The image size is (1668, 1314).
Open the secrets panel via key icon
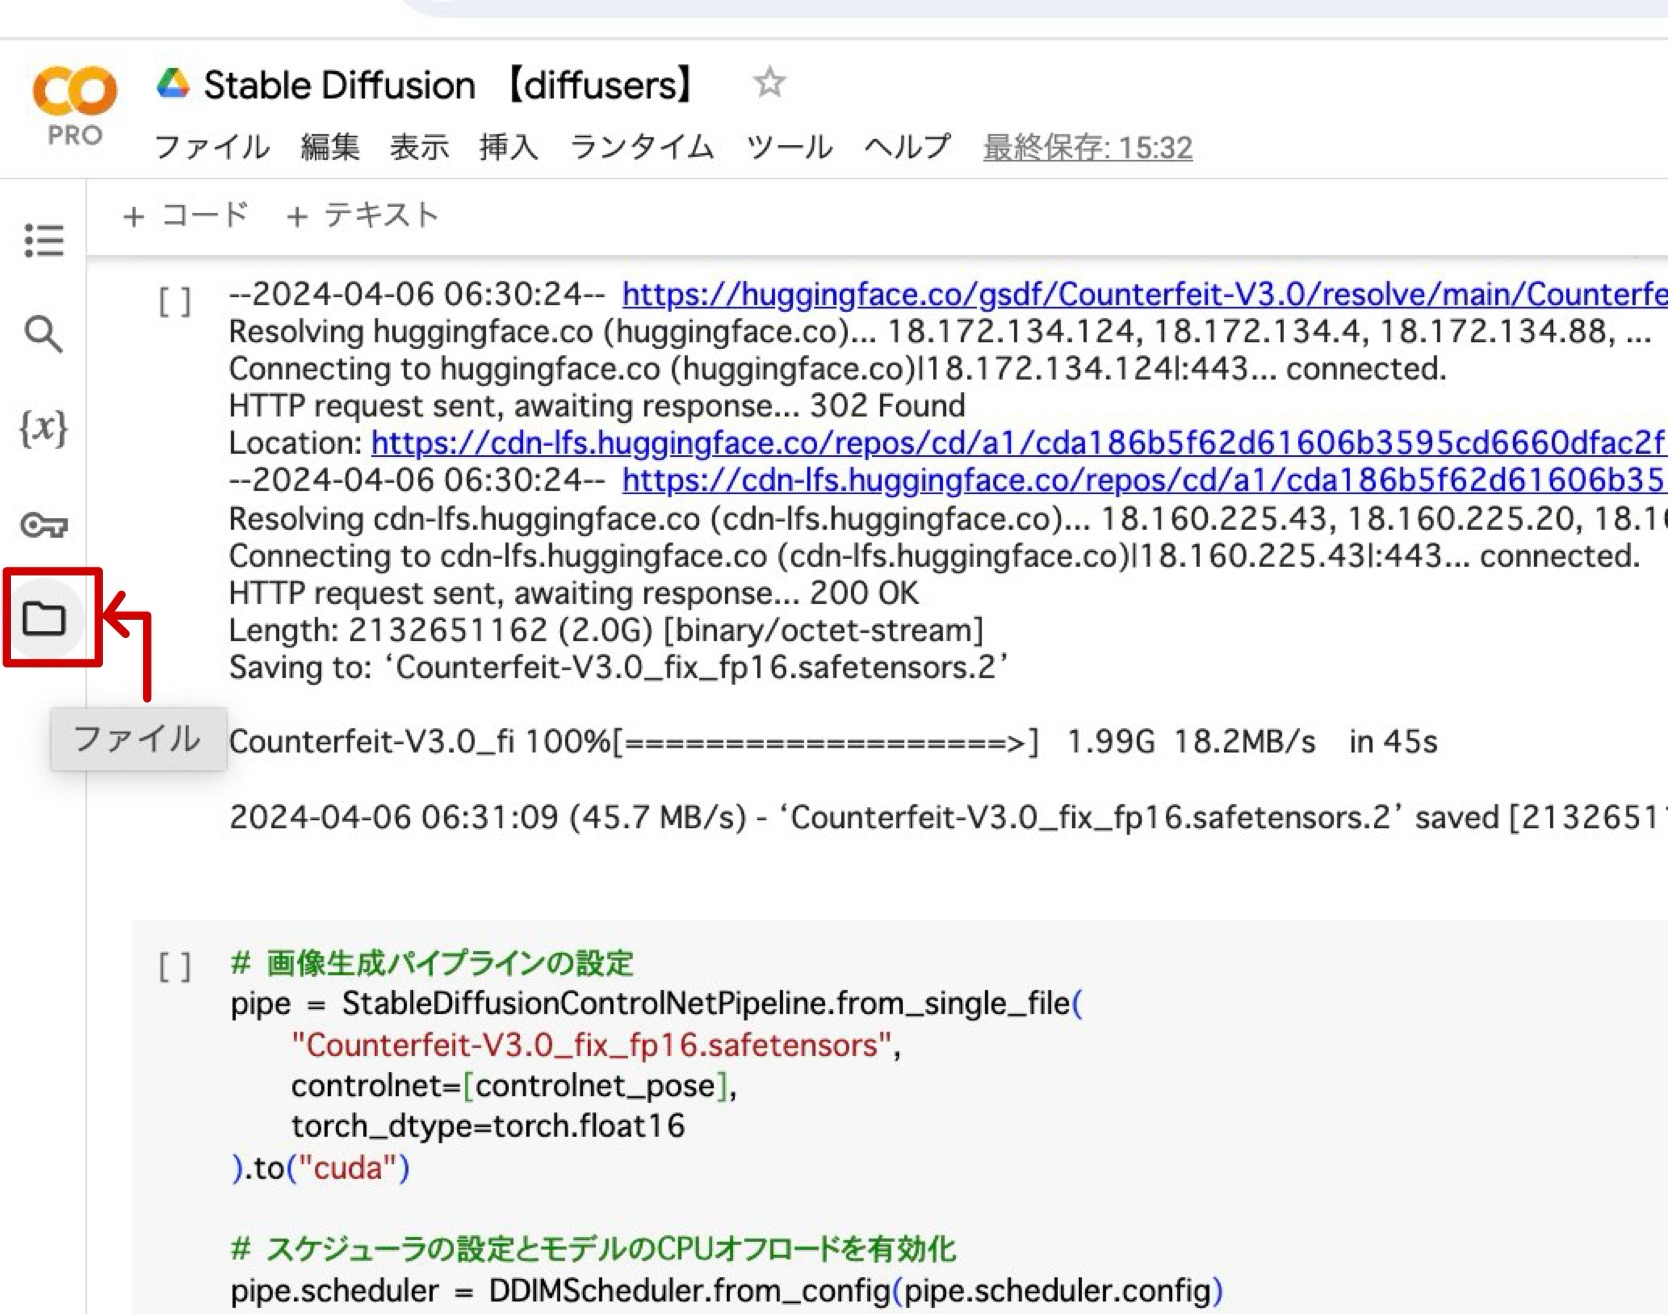coord(43,524)
